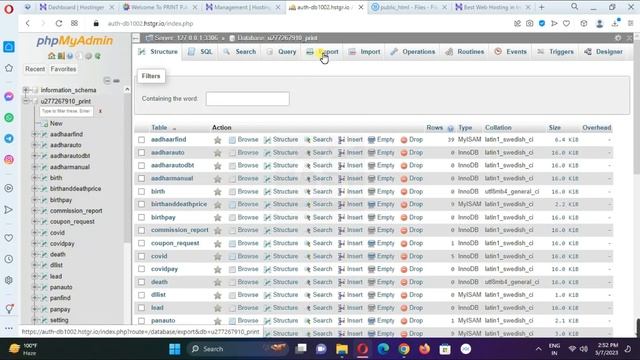This screenshot has width=640, height=360.
Task: Open the Routines tab
Action: 465,52
